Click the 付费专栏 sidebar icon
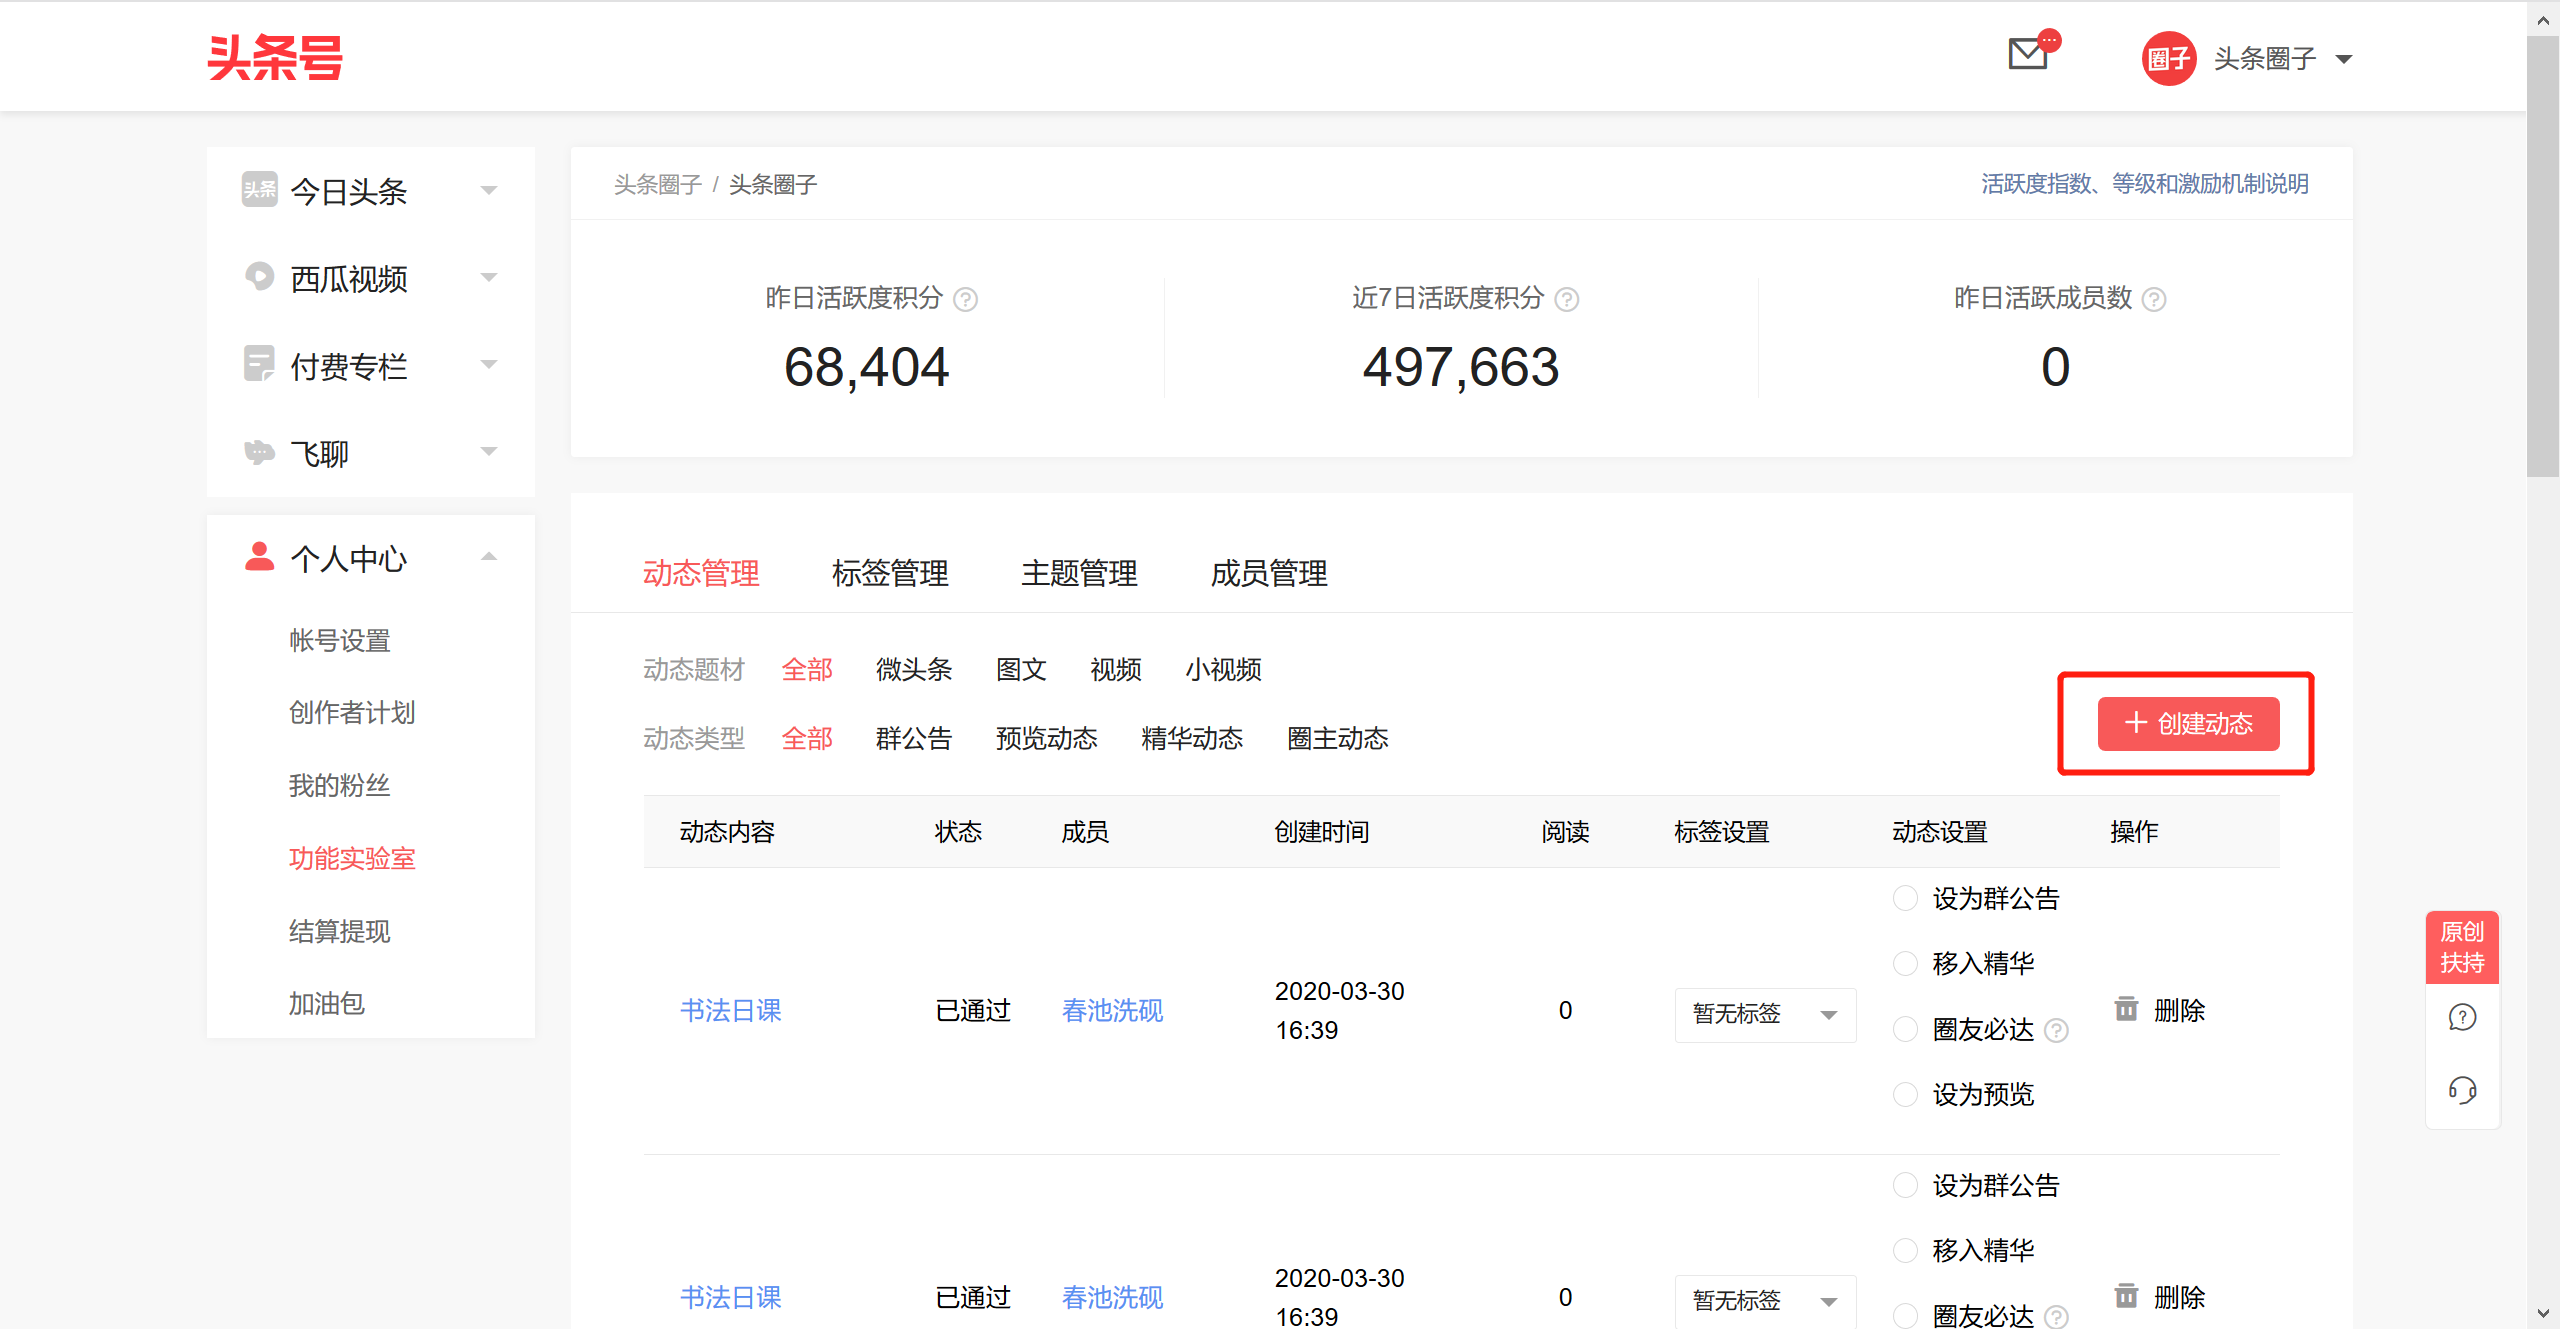The height and width of the screenshot is (1329, 2560). pos(260,364)
